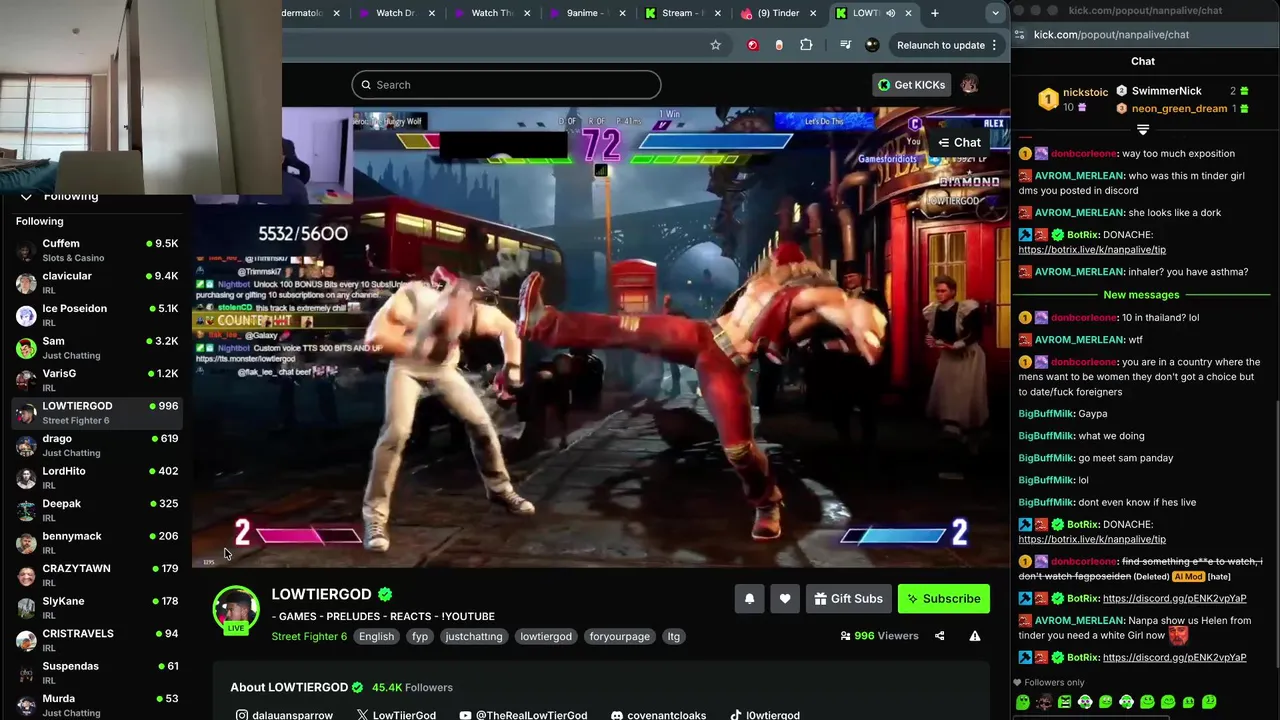1280x720 pixels.
Task: Share the stream via share icon
Action: coord(939,636)
